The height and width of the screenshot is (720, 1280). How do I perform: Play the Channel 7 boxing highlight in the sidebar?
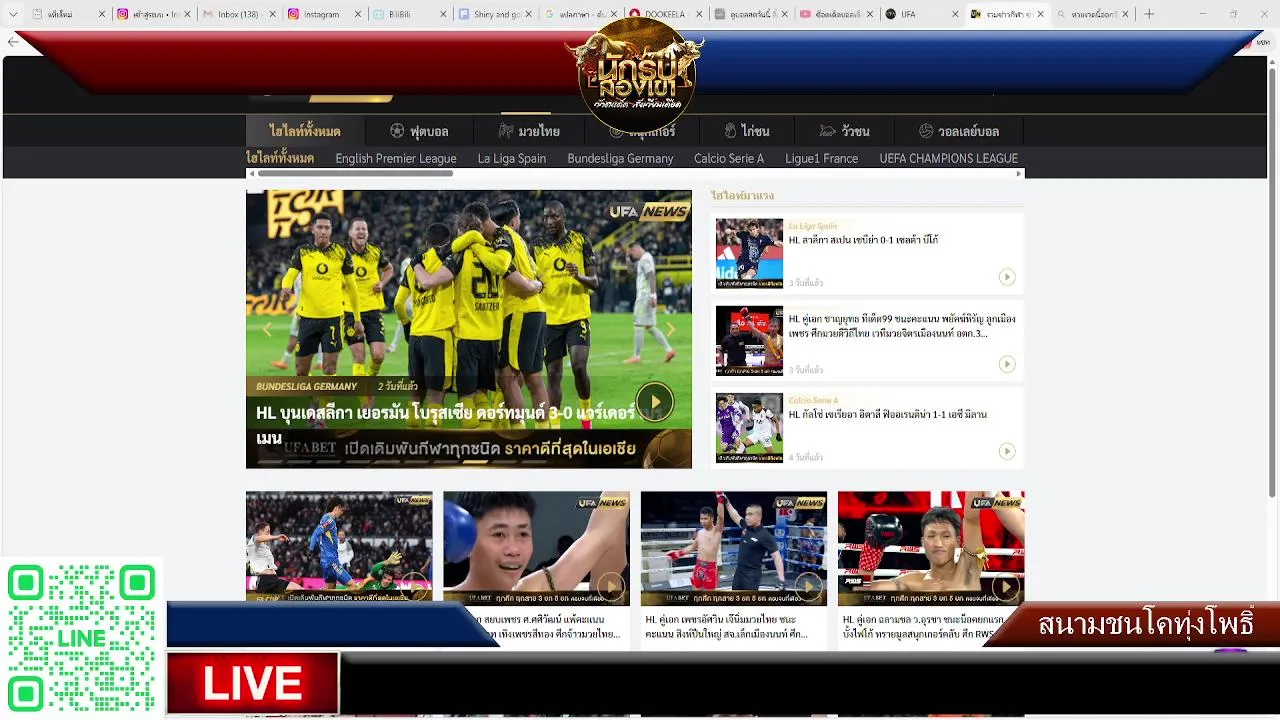(1007, 364)
